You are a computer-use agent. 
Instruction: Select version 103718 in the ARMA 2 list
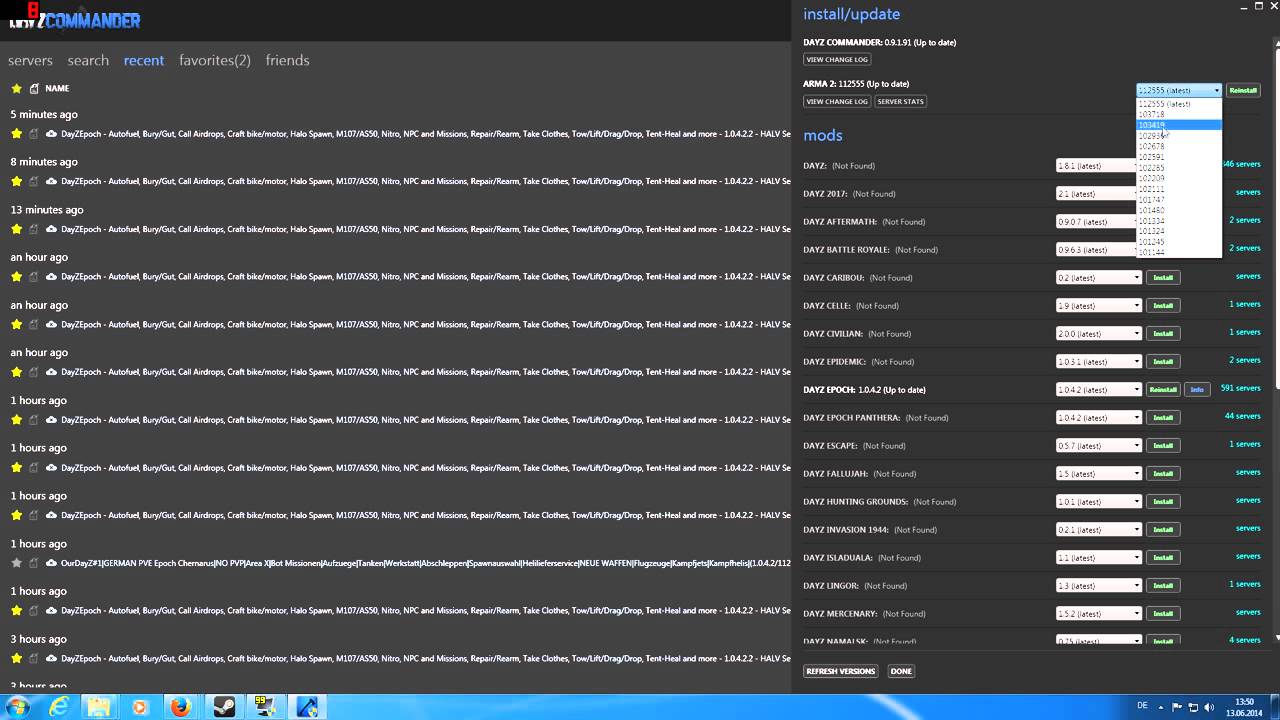pos(1179,114)
